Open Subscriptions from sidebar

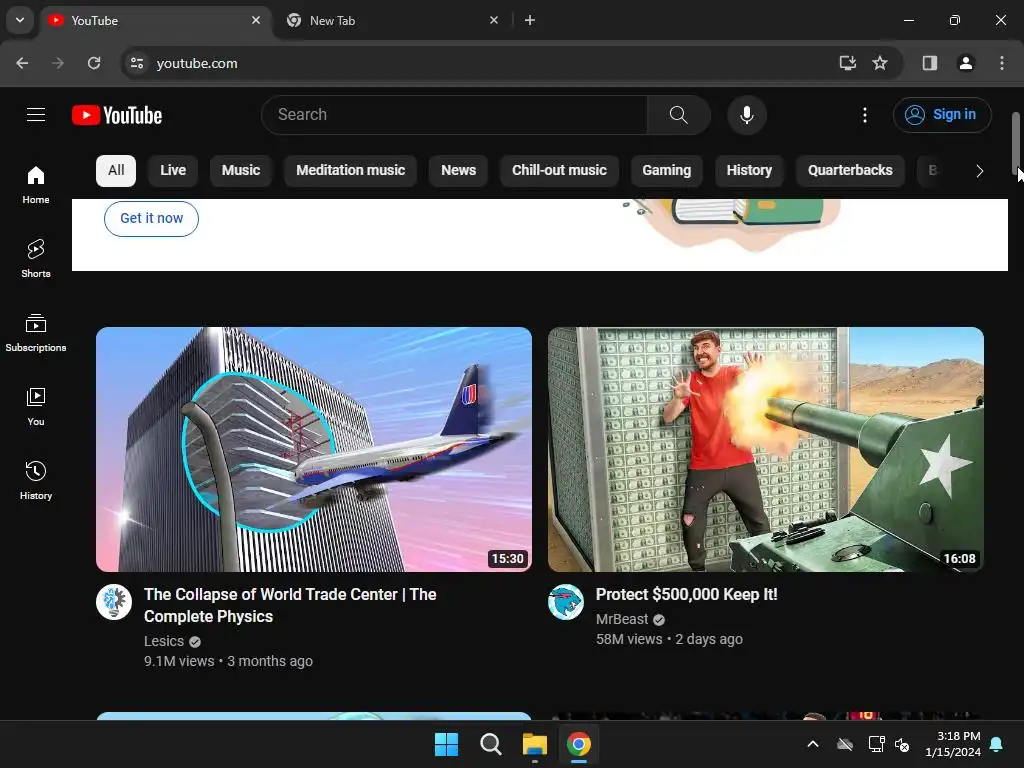tap(36, 332)
